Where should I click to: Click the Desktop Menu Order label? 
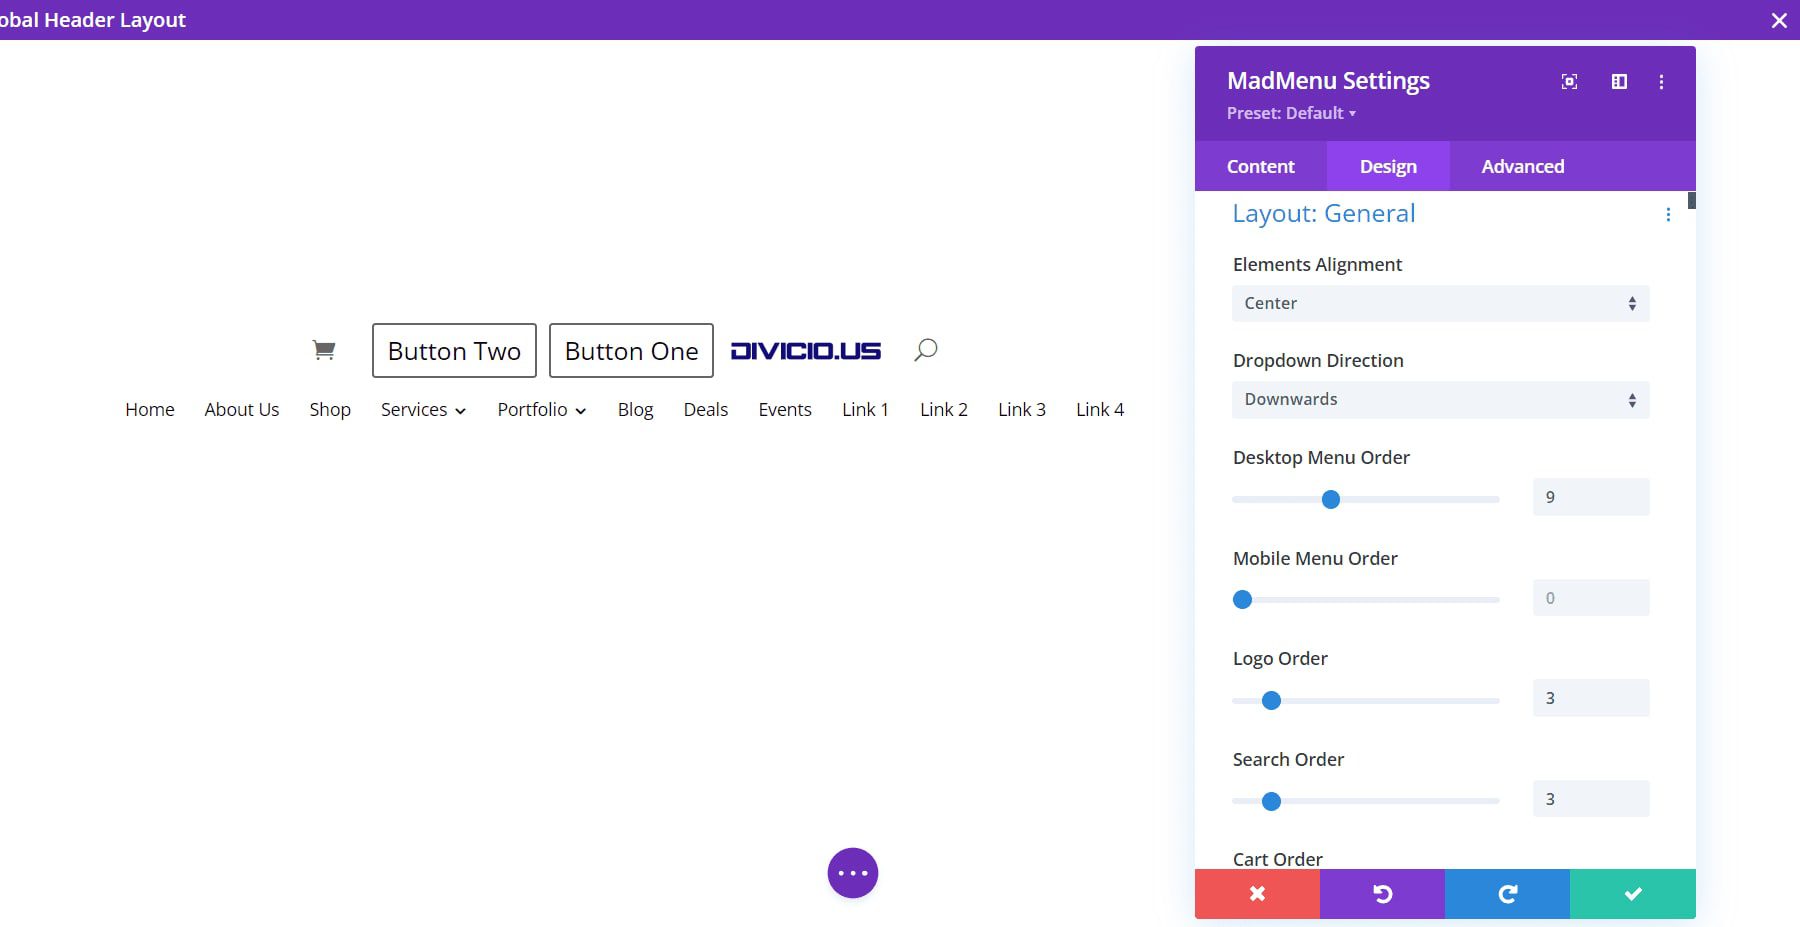coord(1321,458)
